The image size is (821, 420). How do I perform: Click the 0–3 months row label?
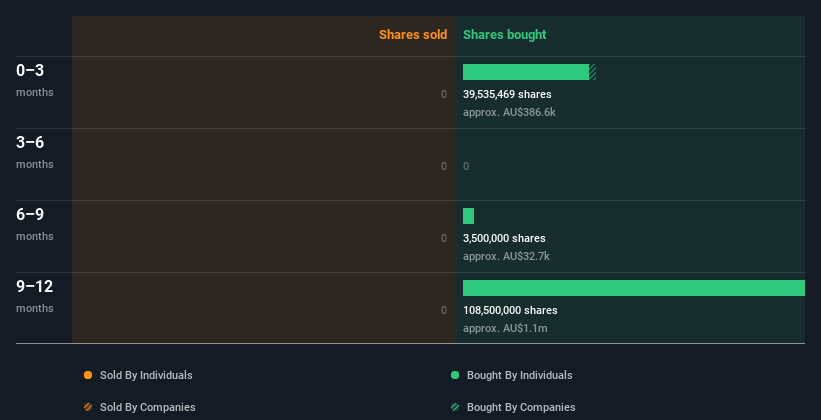pyautogui.click(x=35, y=80)
